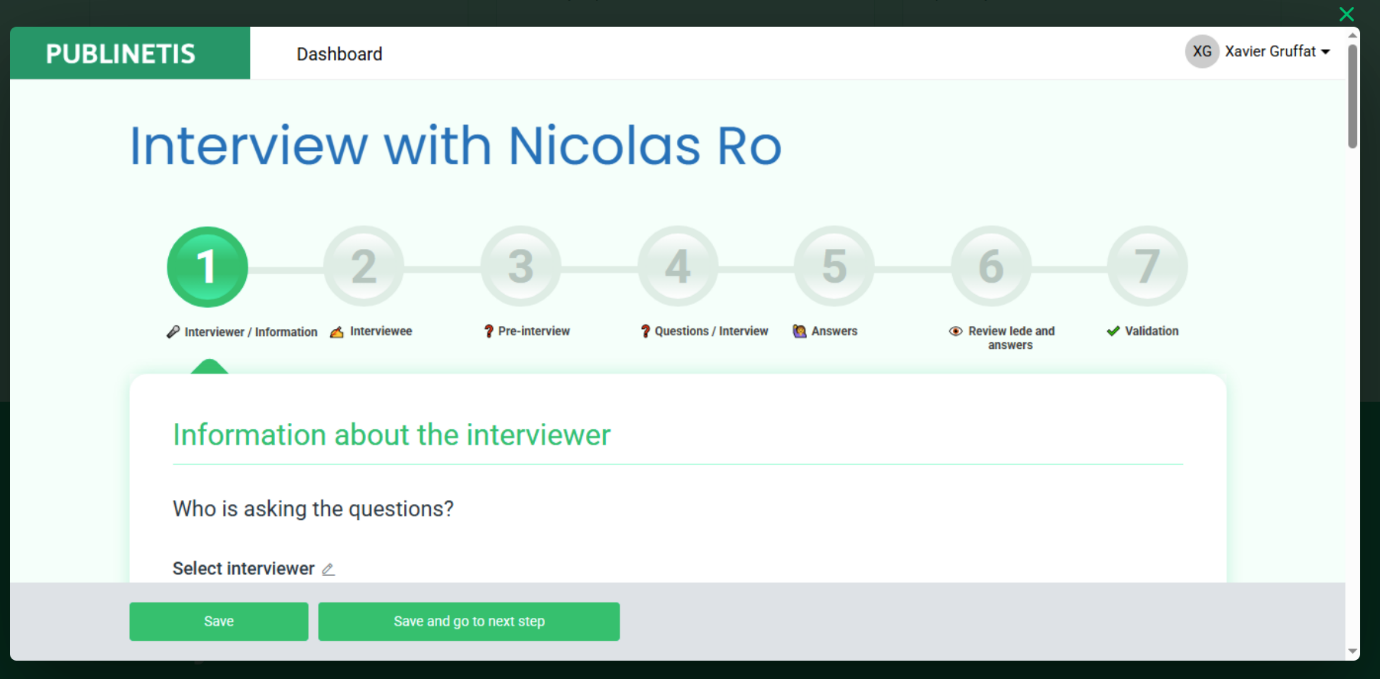Click the Questions / Interview step label
Viewport: 1380px width, 679px height.
[x=712, y=331]
